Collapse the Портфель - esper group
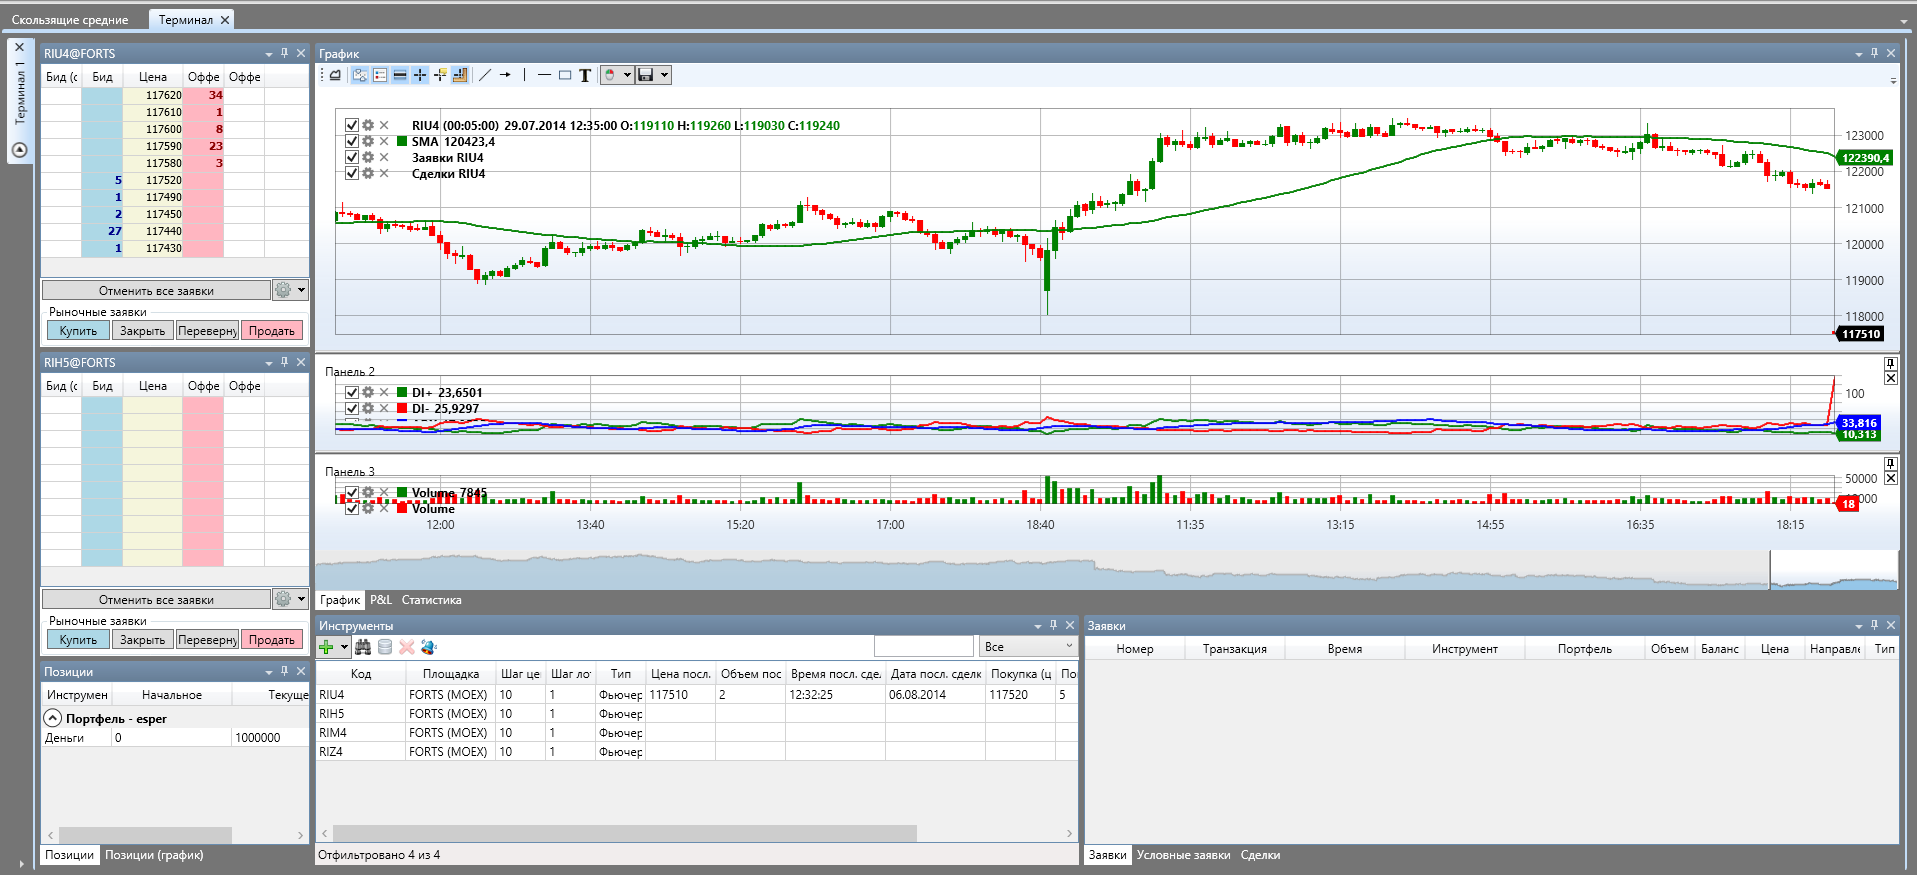1917x875 pixels. [53, 718]
